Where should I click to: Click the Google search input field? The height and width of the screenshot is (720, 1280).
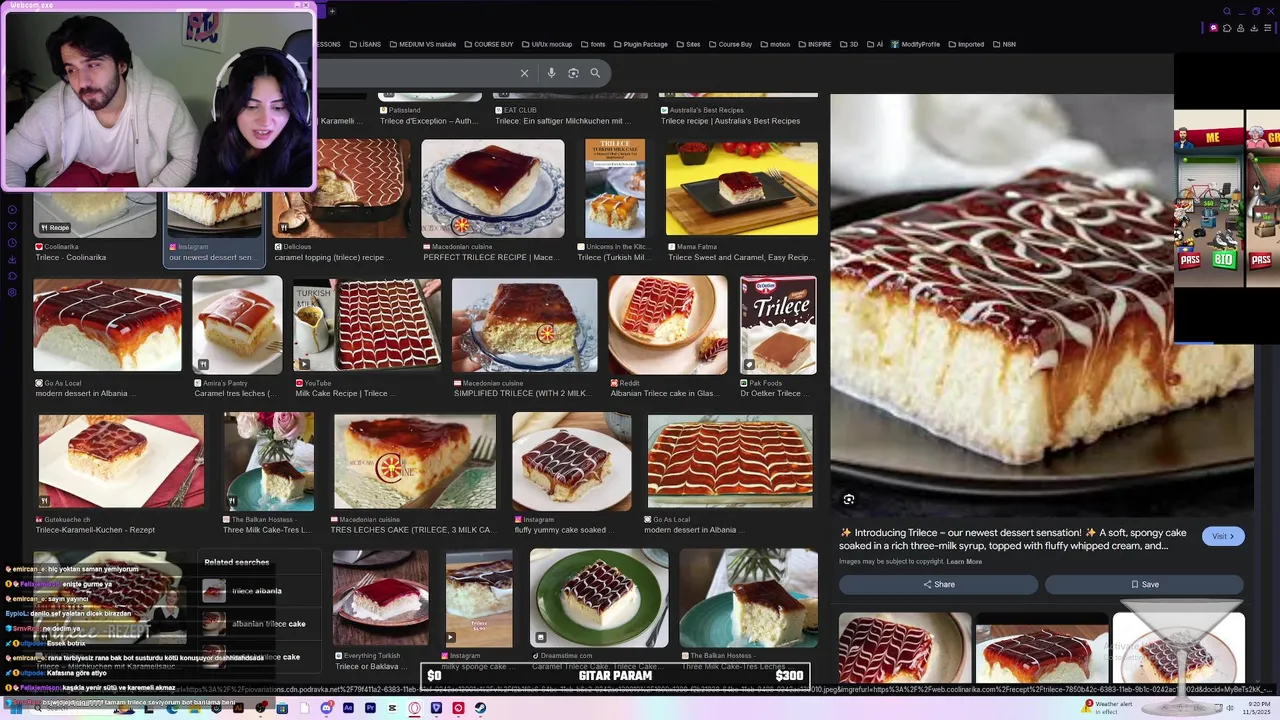[x=415, y=73]
